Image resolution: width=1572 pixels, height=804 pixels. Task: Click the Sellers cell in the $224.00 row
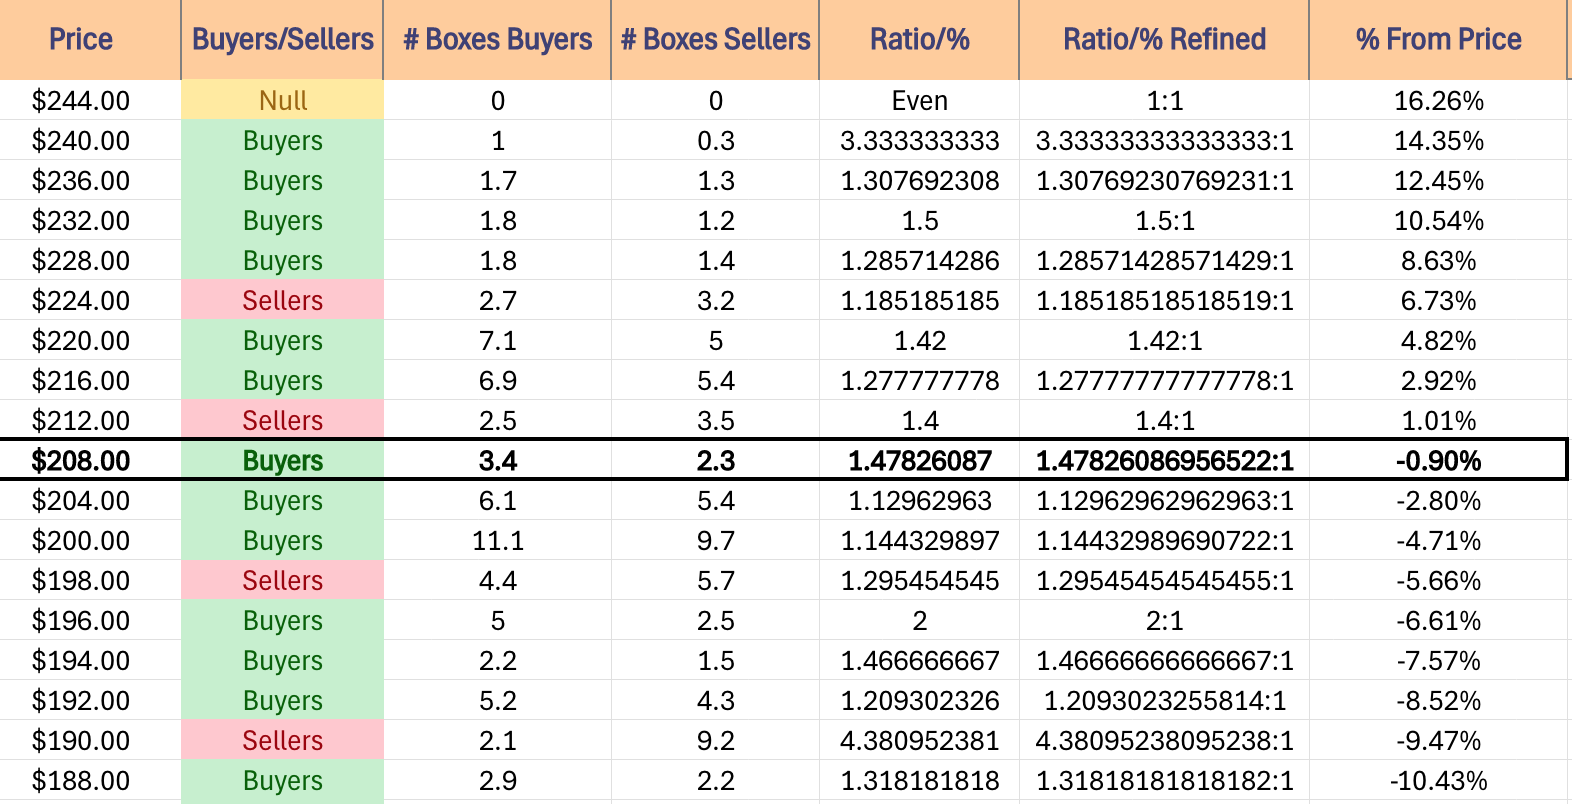282,300
